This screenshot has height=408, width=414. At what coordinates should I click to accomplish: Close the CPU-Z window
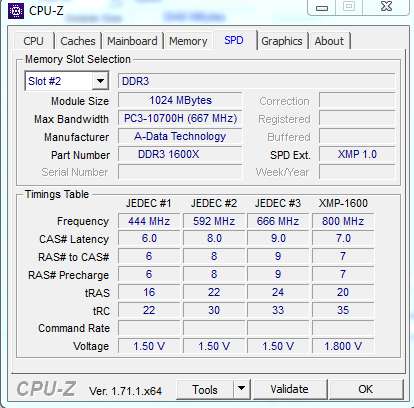click(x=386, y=7)
